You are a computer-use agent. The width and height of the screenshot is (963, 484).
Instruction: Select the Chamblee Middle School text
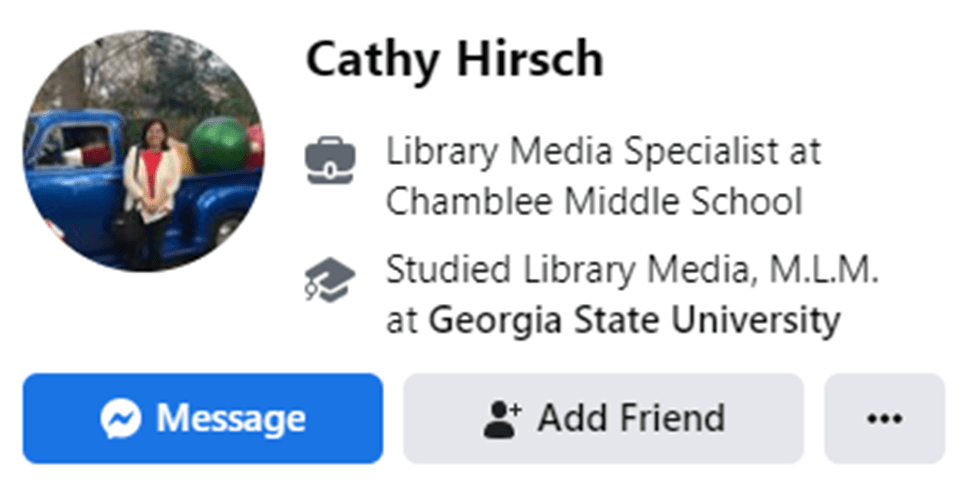[594, 201]
